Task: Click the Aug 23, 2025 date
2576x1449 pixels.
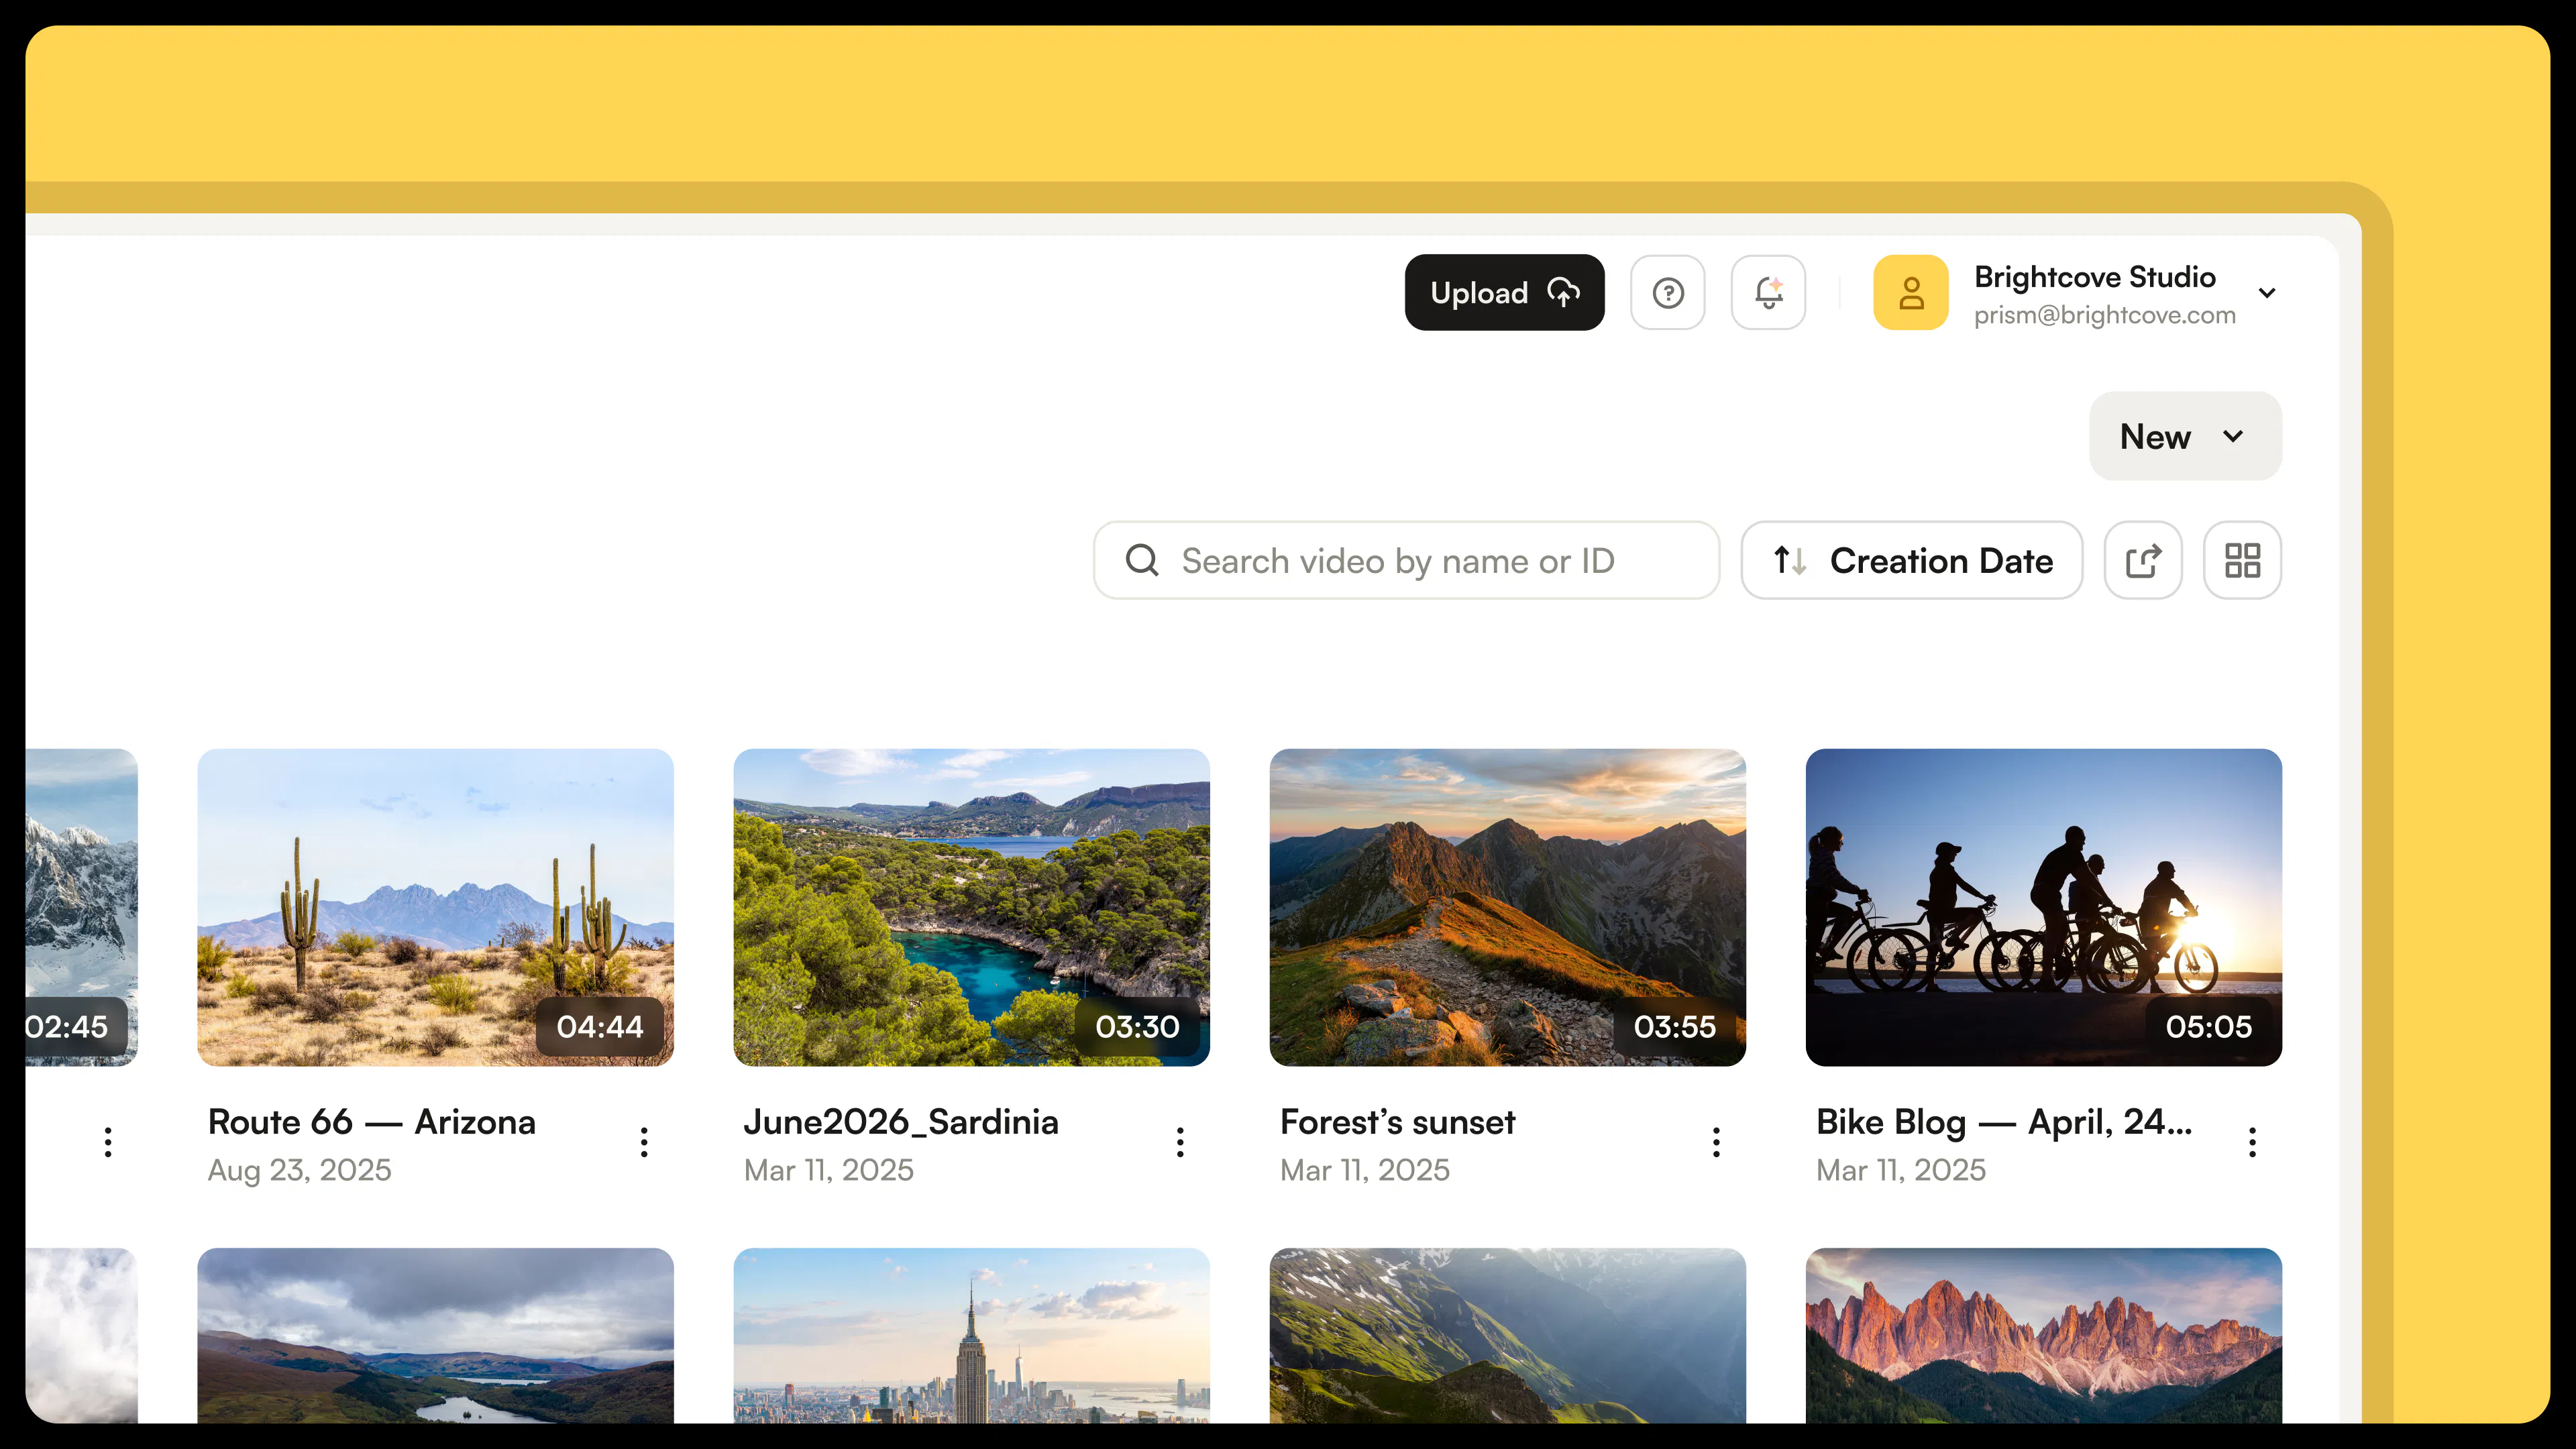Action: tap(299, 1170)
